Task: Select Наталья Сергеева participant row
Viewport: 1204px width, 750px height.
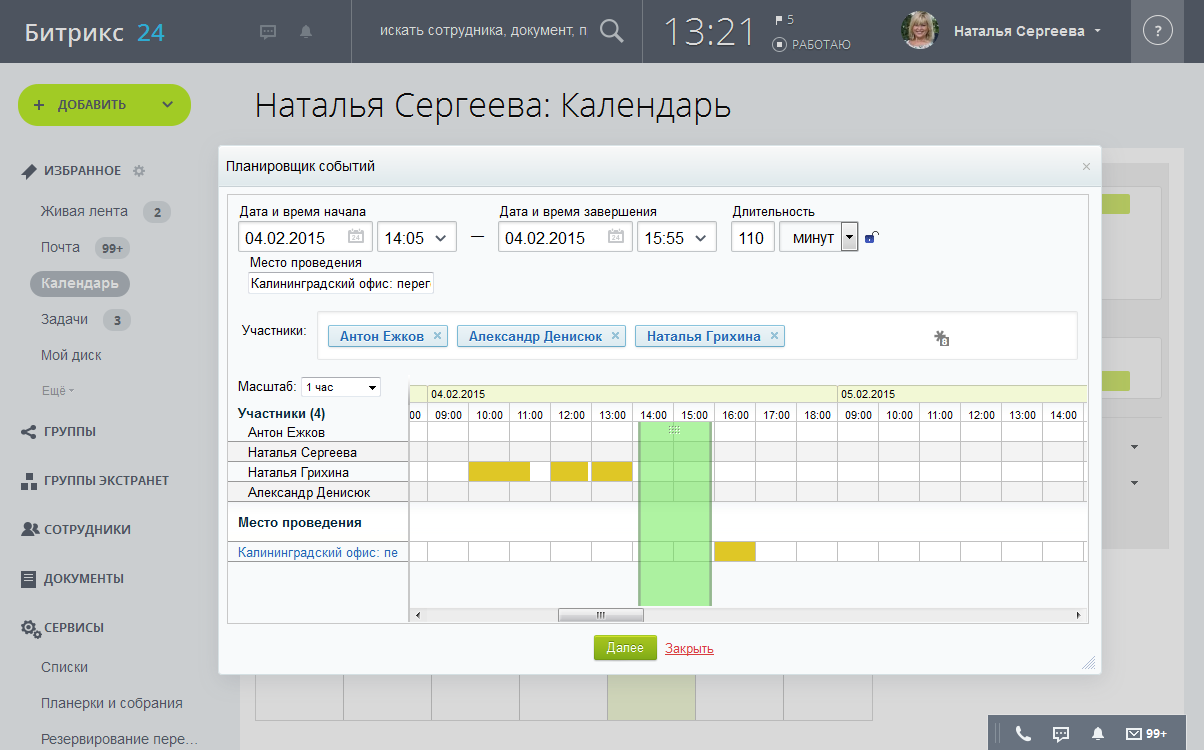Action: [318, 452]
